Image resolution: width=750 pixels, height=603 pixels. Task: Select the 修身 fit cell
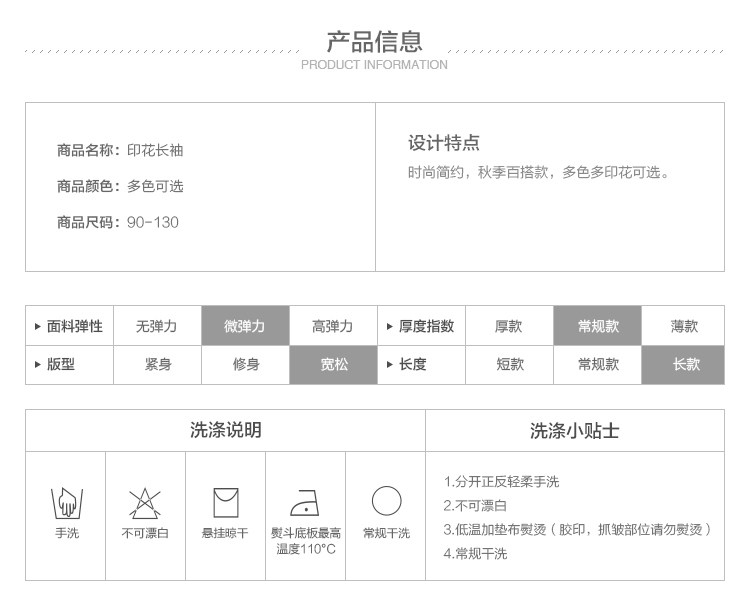(x=245, y=365)
